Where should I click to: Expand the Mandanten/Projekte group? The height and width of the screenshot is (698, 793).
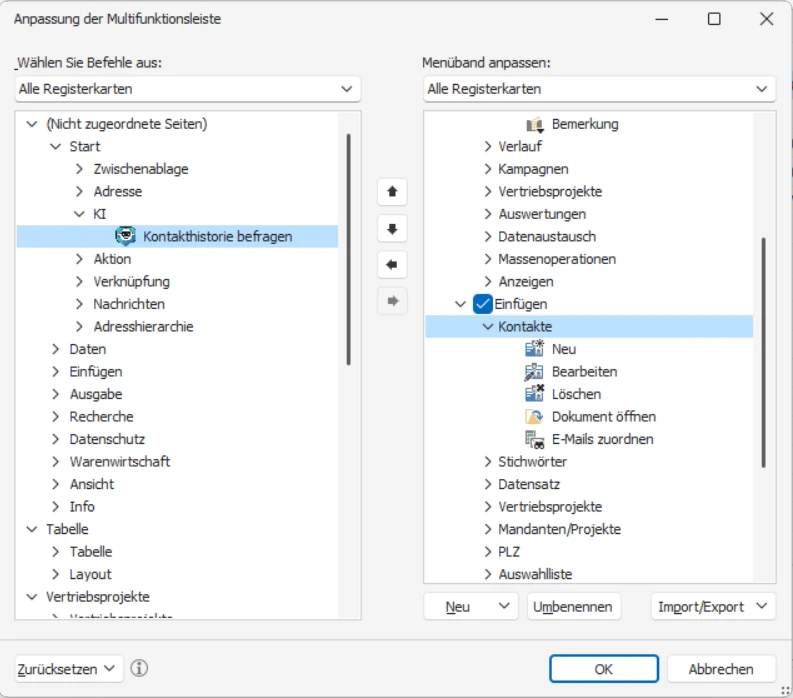click(x=488, y=529)
